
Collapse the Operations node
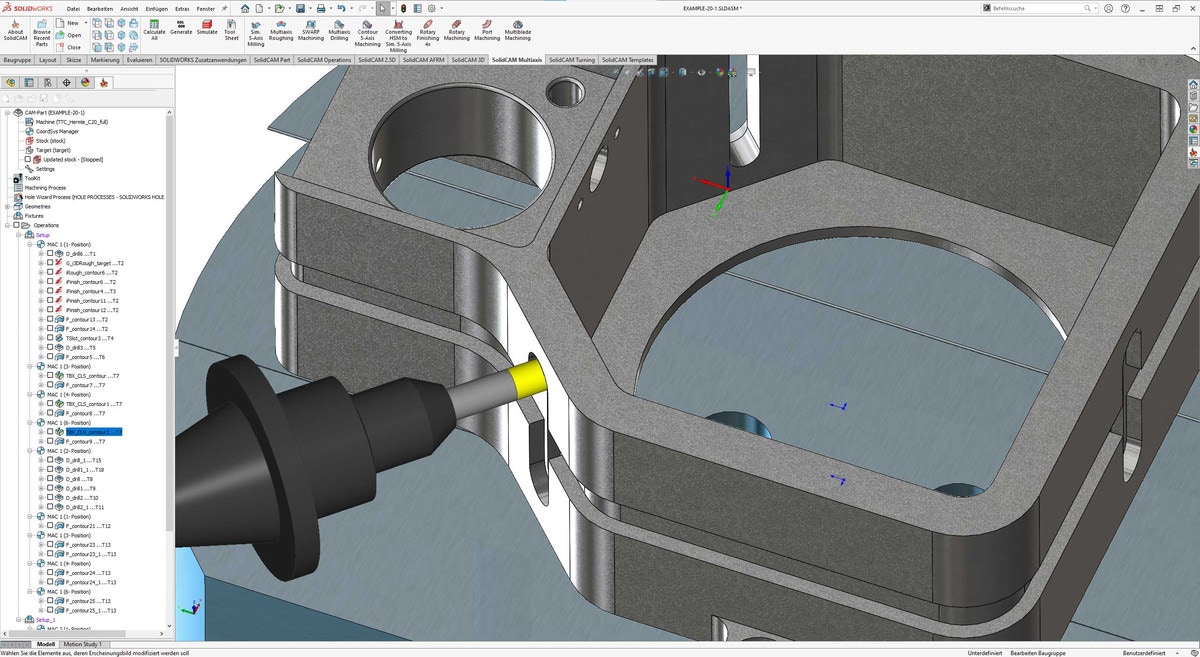point(6,225)
